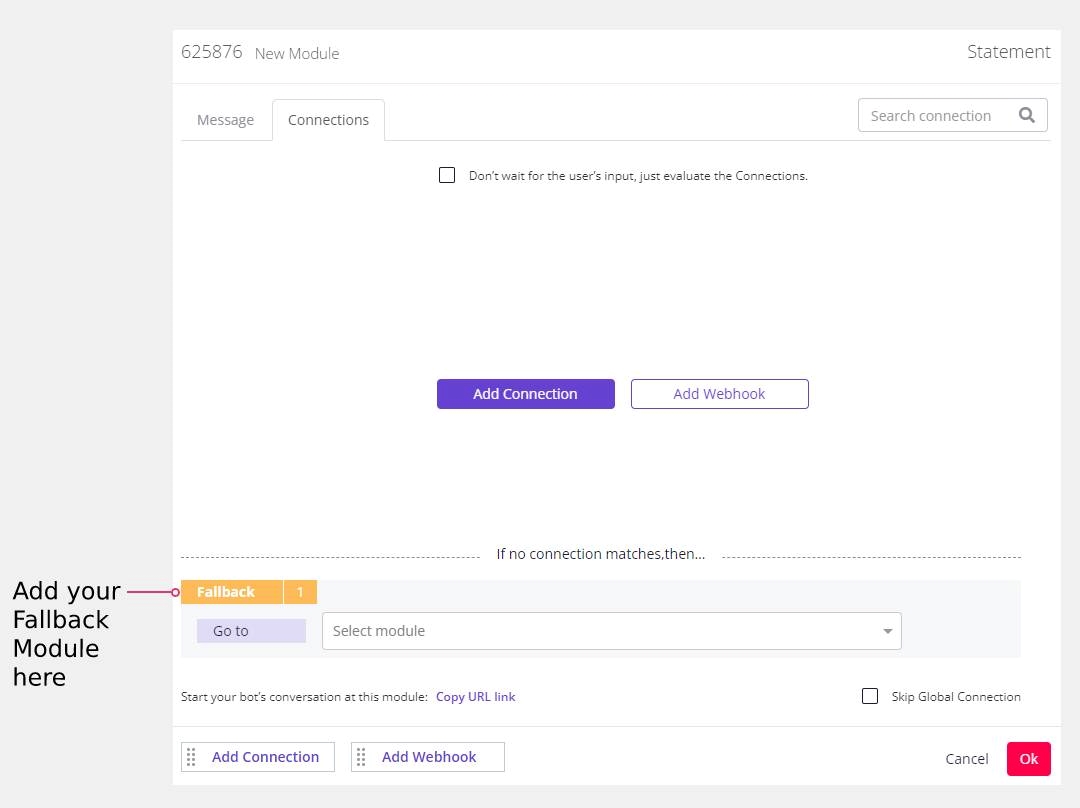Click the purple Add Connection button
Viewport: 1080px width, 808px height.
pyautogui.click(x=525, y=393)
